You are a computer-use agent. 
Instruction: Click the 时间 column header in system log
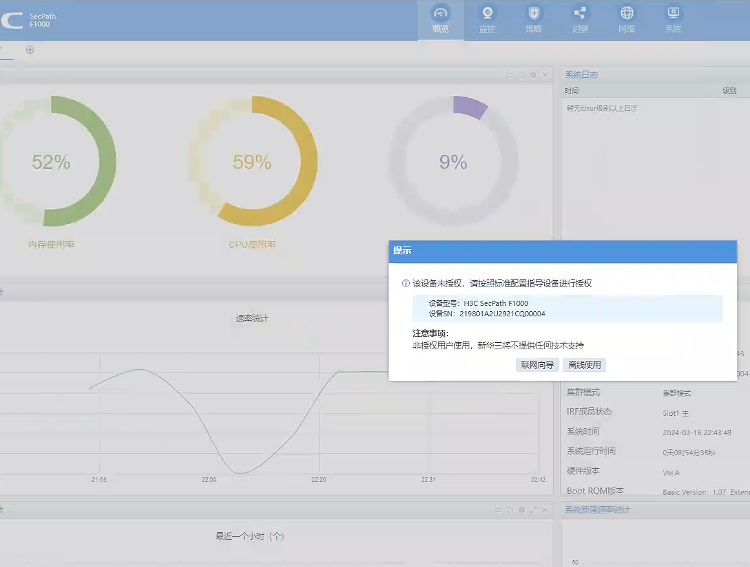572,90
